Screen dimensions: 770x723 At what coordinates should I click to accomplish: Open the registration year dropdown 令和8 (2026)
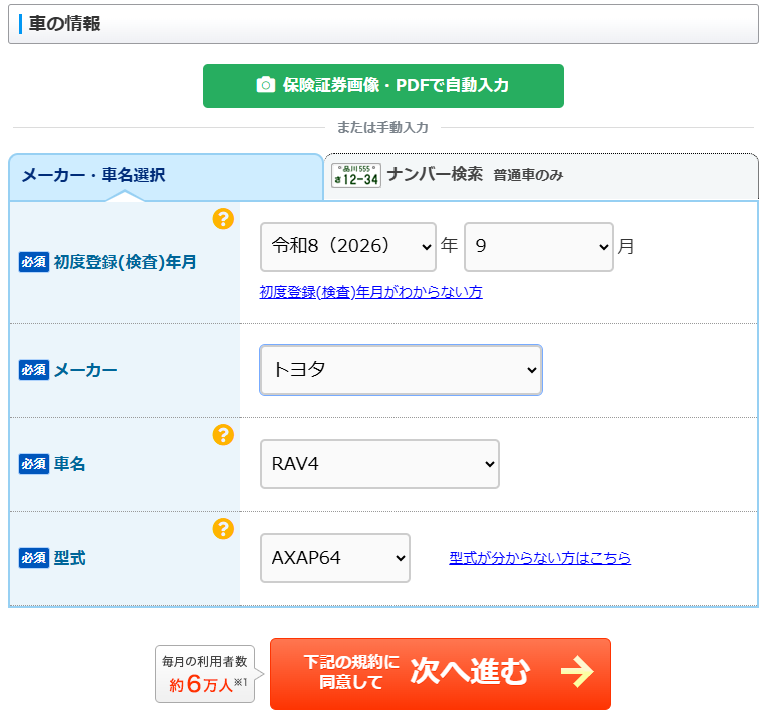pos(348,247)
